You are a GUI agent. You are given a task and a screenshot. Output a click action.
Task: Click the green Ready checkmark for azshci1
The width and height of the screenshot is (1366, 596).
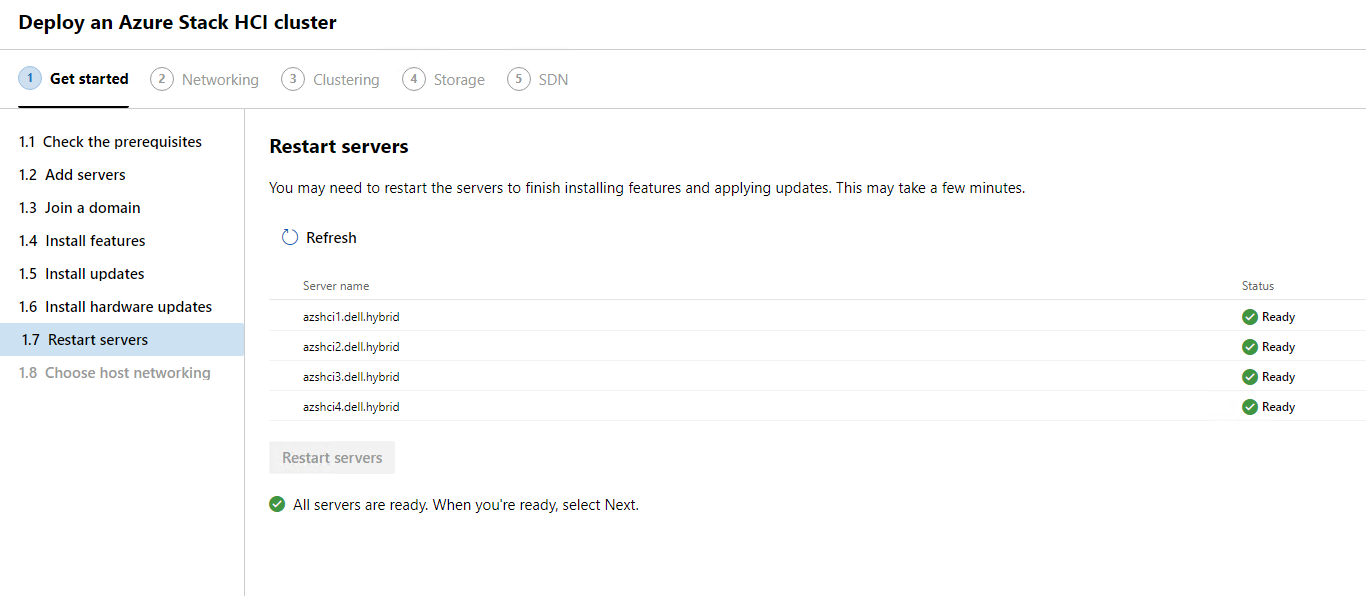pos(1249,317)
